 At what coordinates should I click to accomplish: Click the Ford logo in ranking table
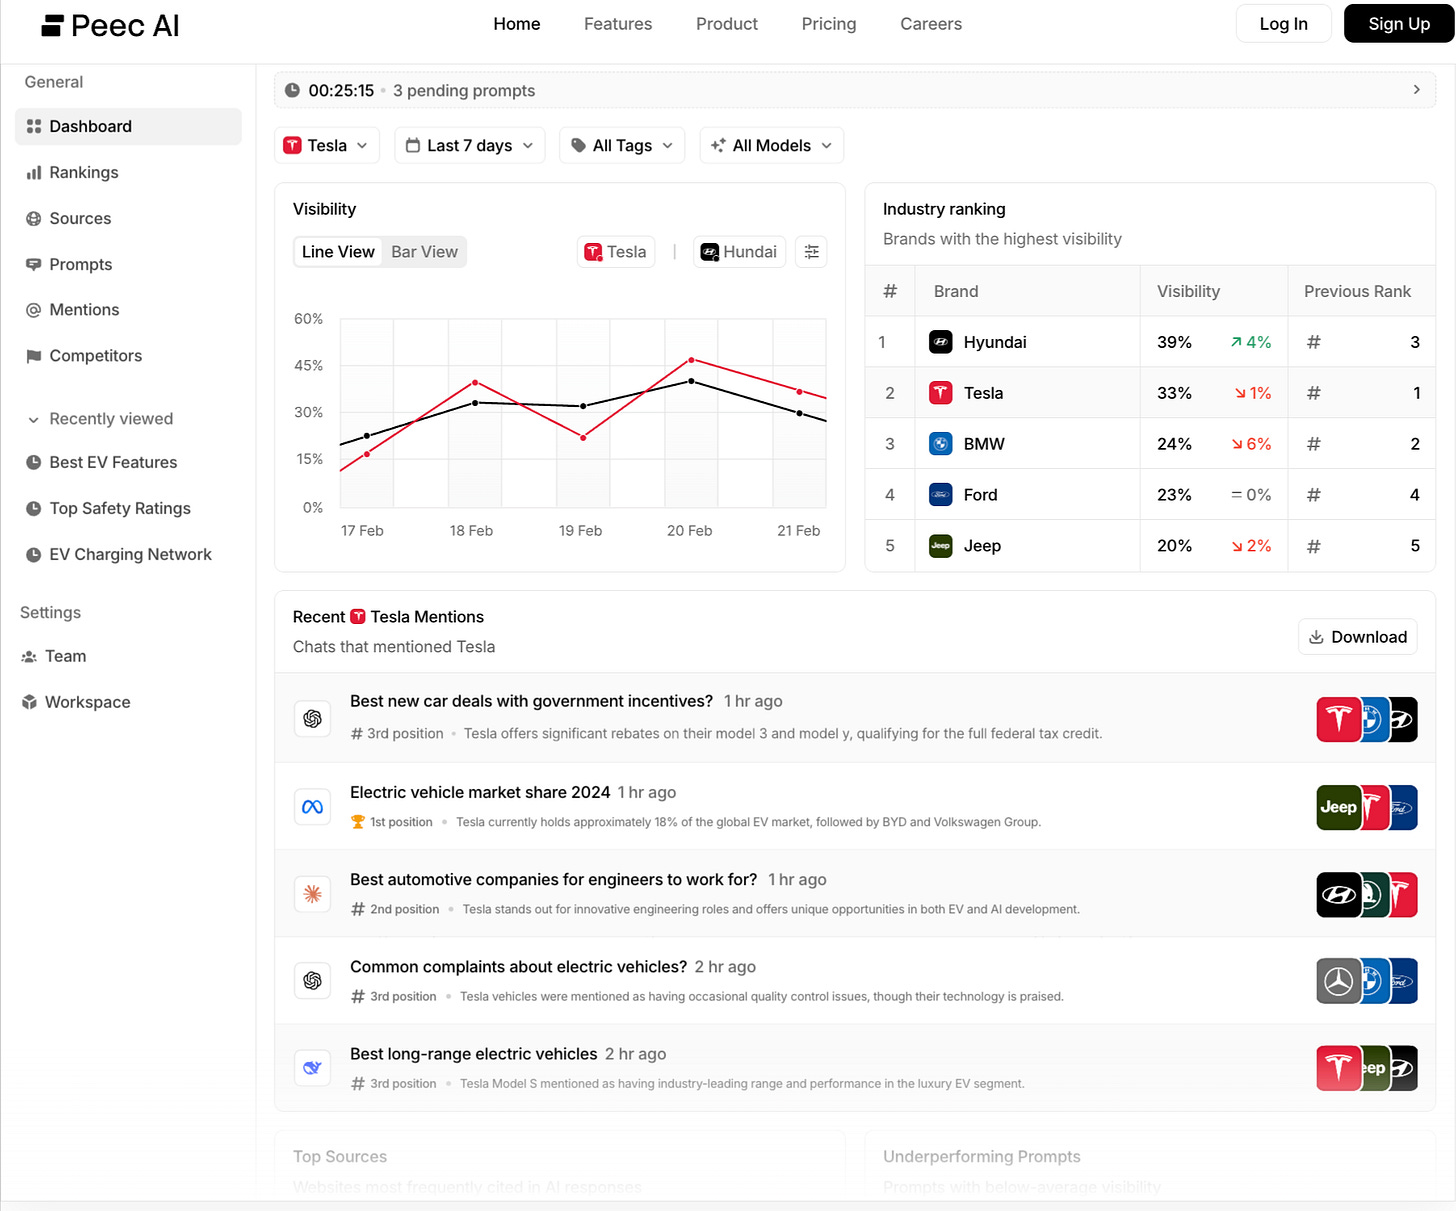[941, 495]
